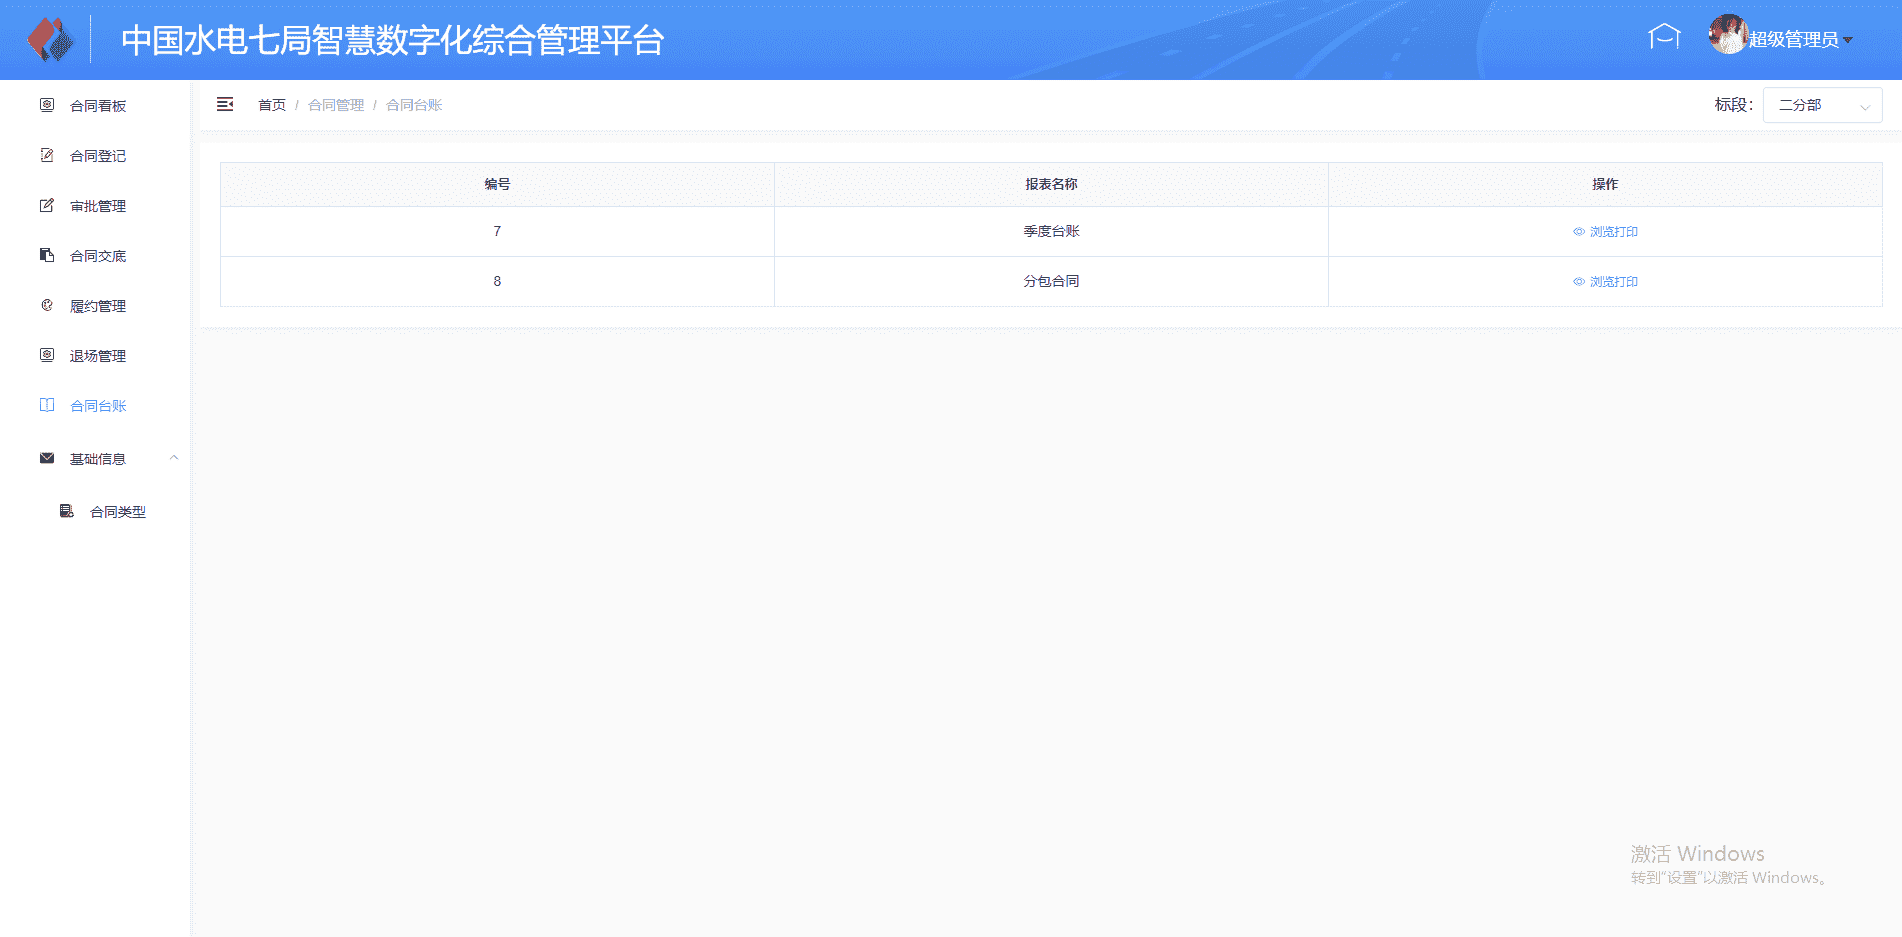Viewport: 1902px width, 937px height.
Task: Click the 合同台账 book icon
Action: (x=47, y=405)
